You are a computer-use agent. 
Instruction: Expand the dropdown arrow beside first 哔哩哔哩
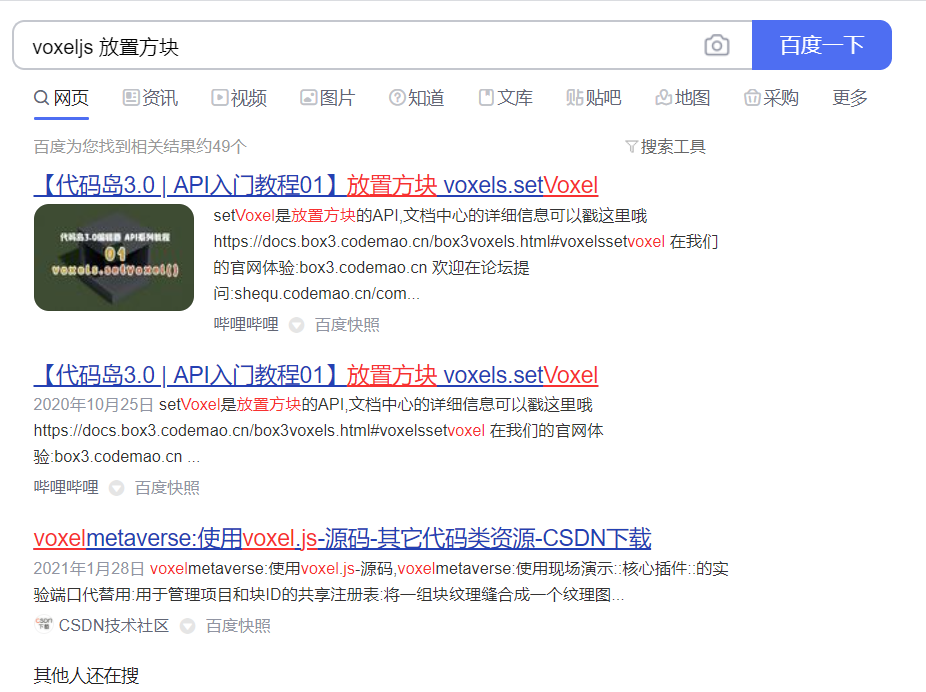(296, 325)
